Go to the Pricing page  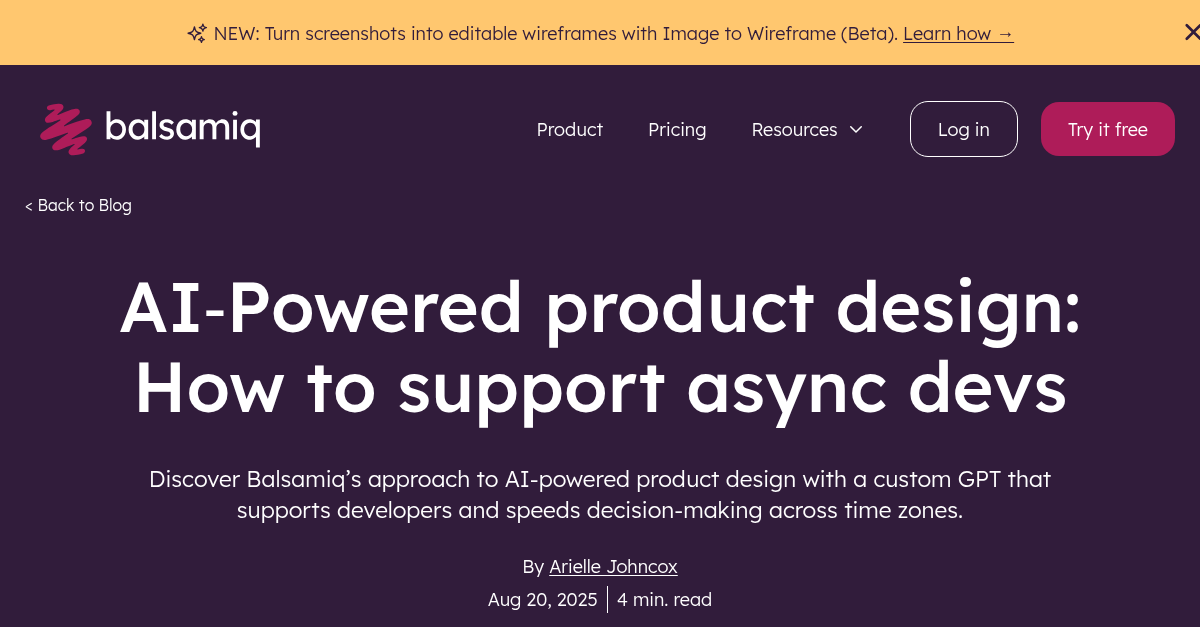click(677, 129)
